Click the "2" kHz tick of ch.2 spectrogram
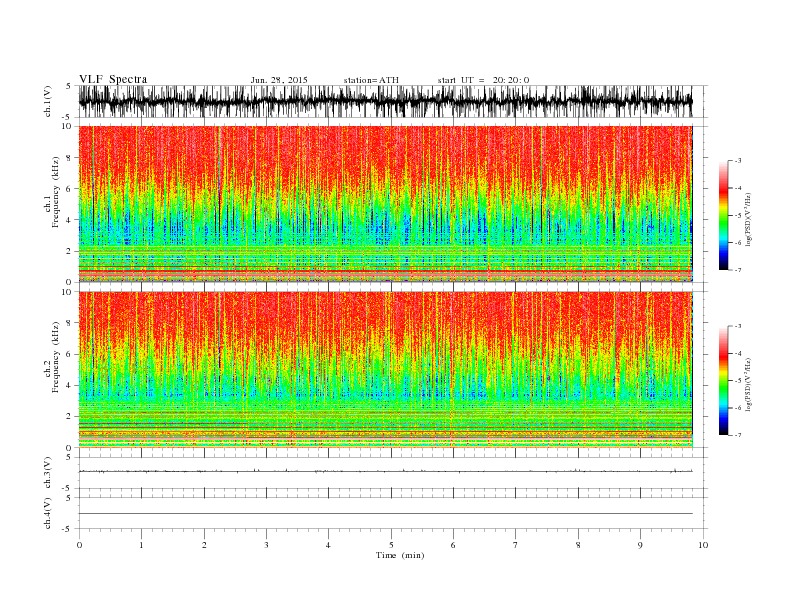This screenshot has height=612, width=792. (70, 417)
